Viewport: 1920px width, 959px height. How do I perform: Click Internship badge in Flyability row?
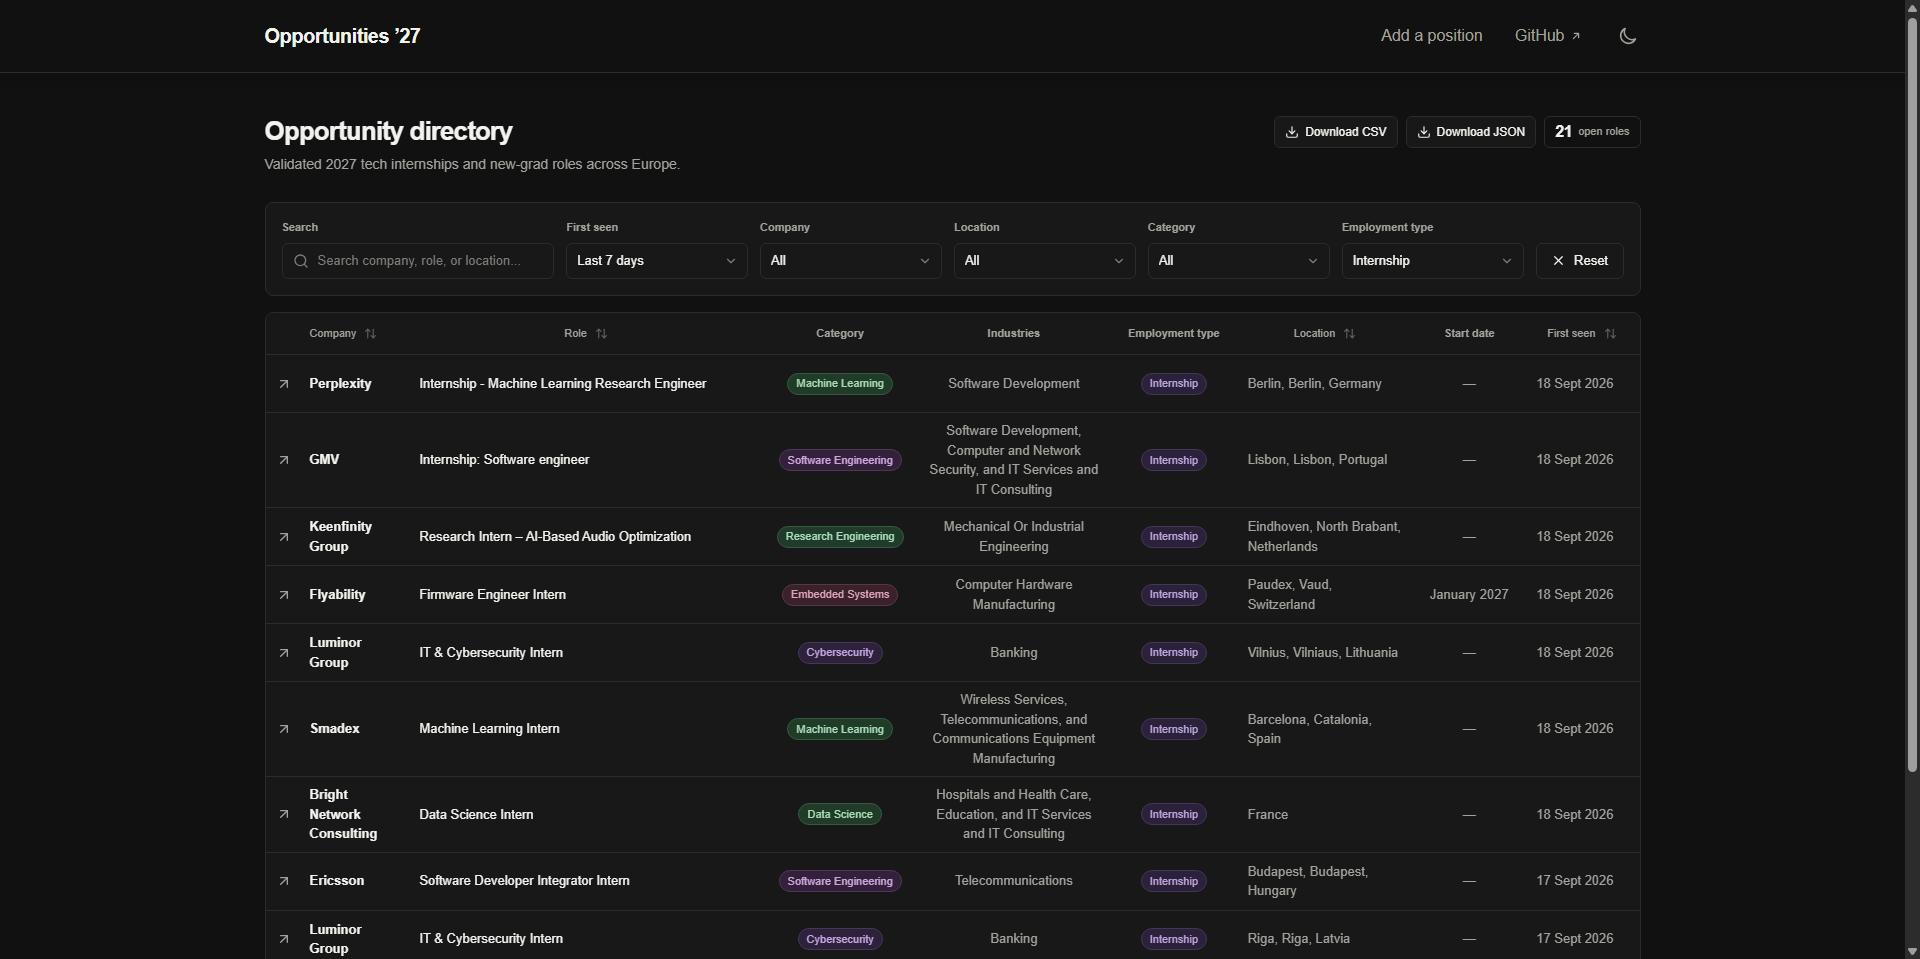[x=1174, y=595]
